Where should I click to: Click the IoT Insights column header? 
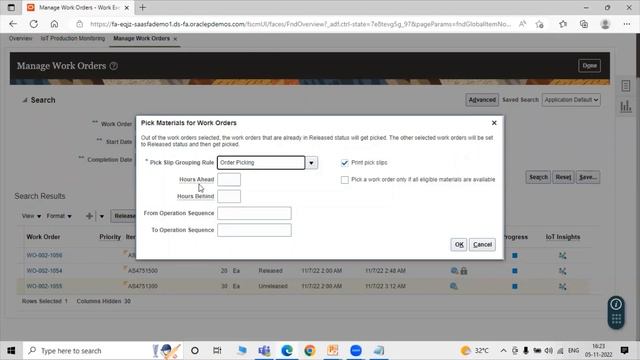coord(562,237)
